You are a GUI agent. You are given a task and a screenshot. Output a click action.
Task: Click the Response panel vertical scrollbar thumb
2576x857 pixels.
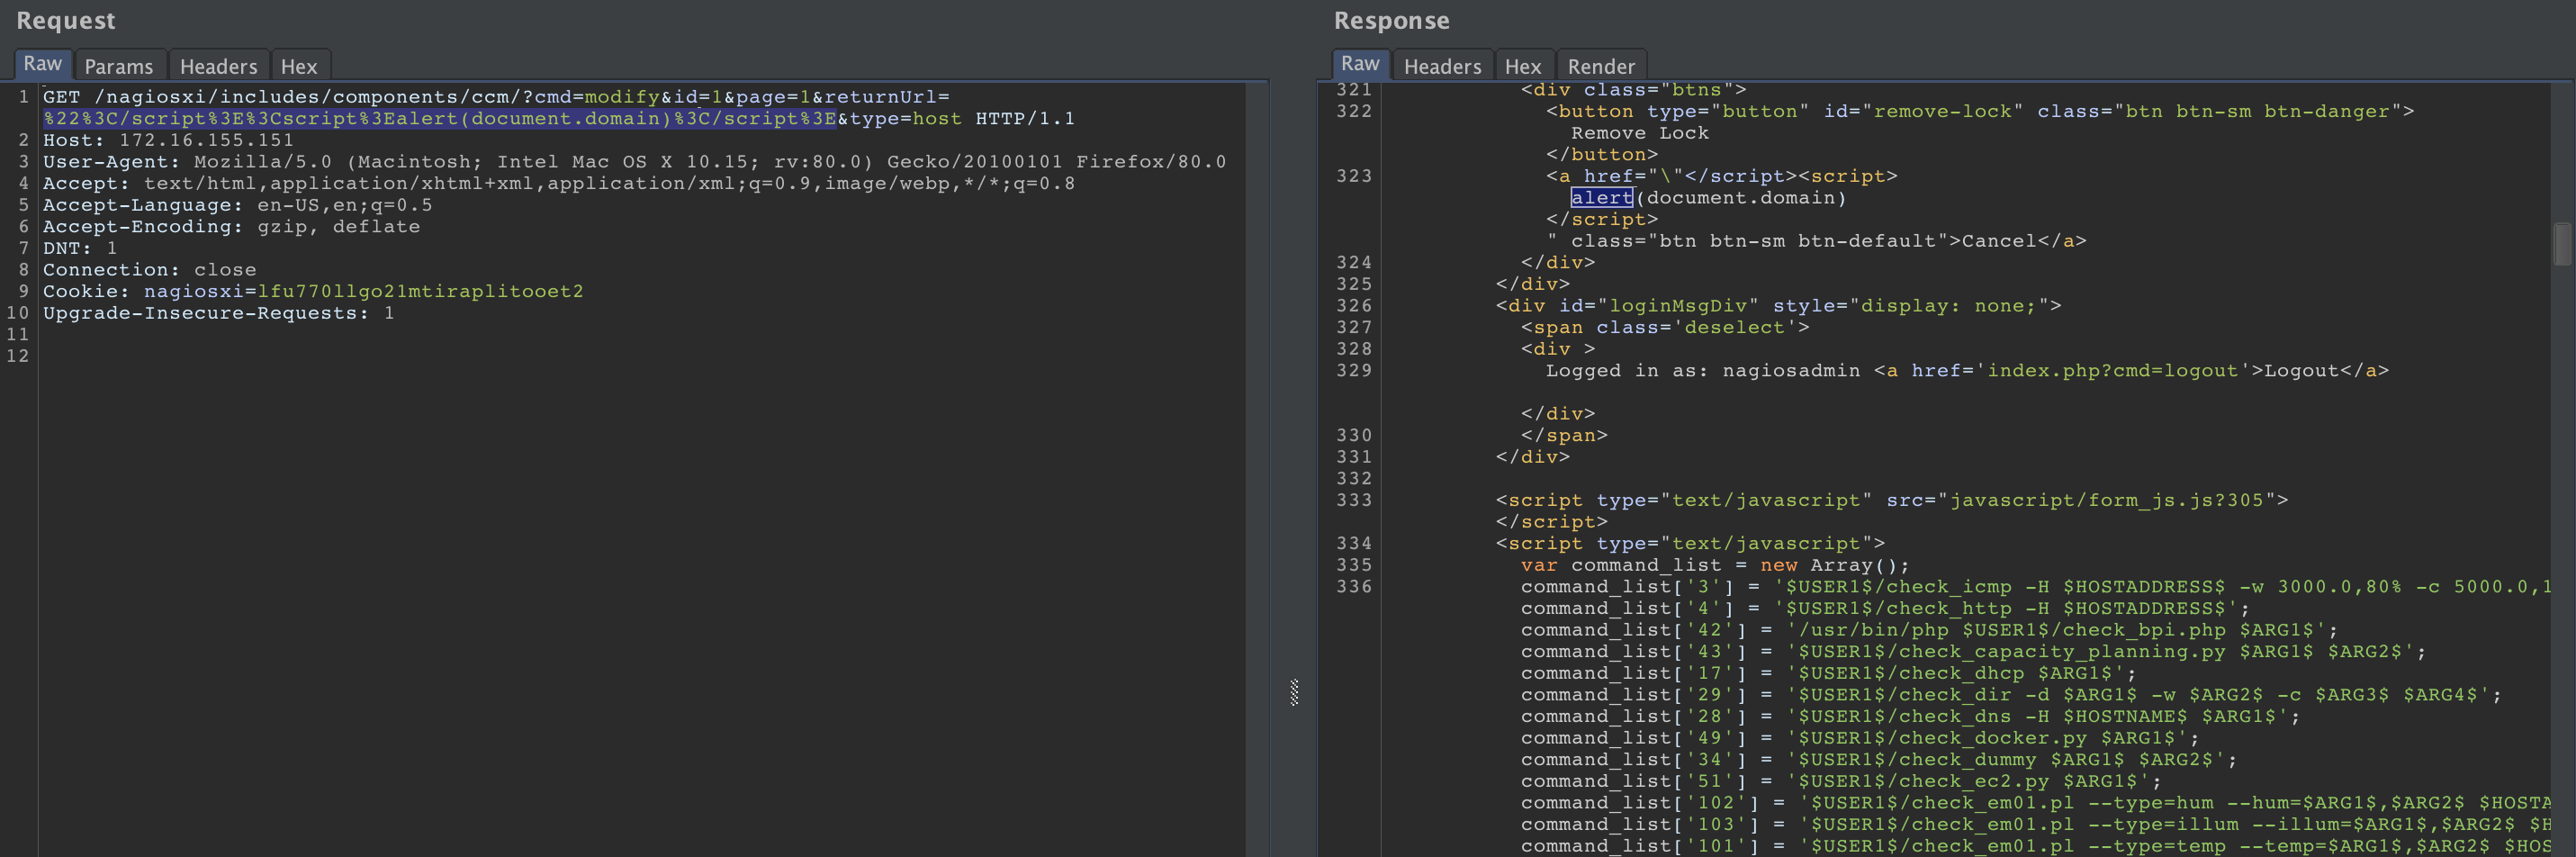[x=2562, y=244]
